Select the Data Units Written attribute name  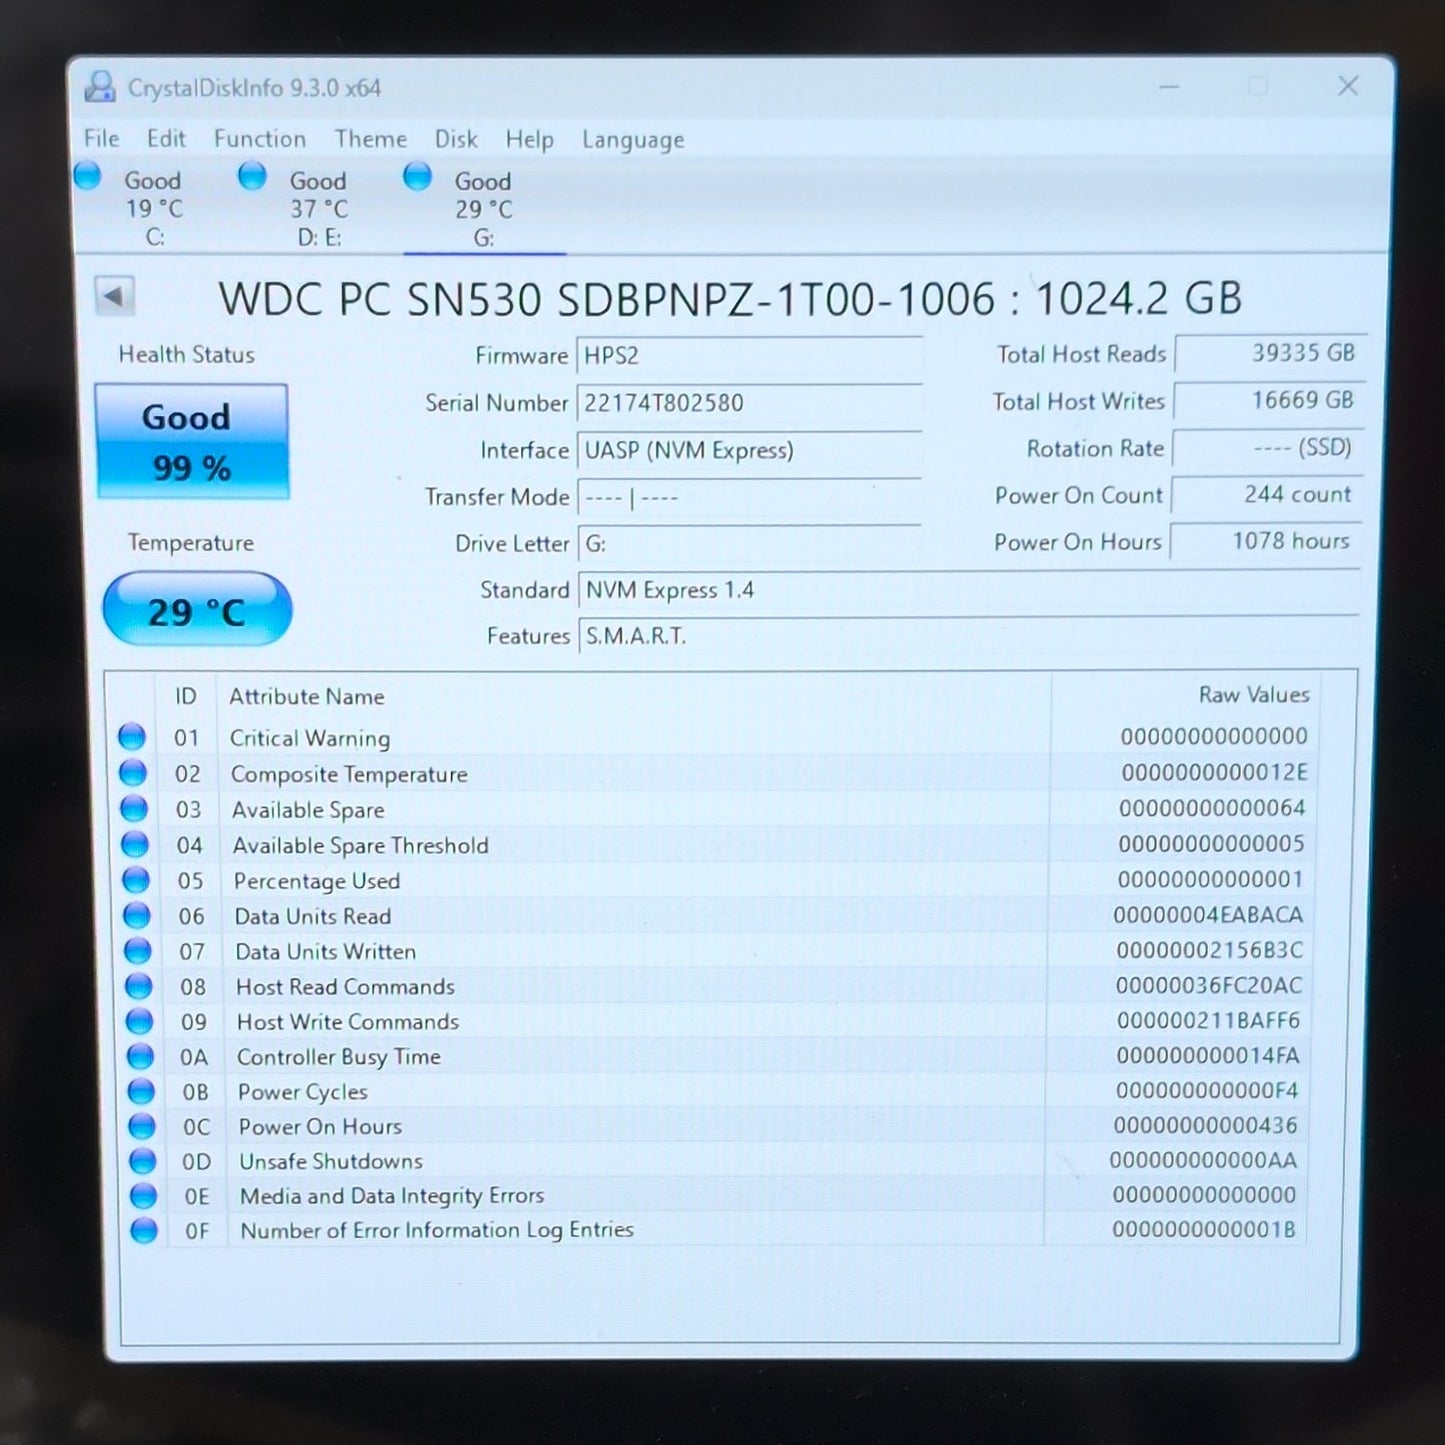326,951
